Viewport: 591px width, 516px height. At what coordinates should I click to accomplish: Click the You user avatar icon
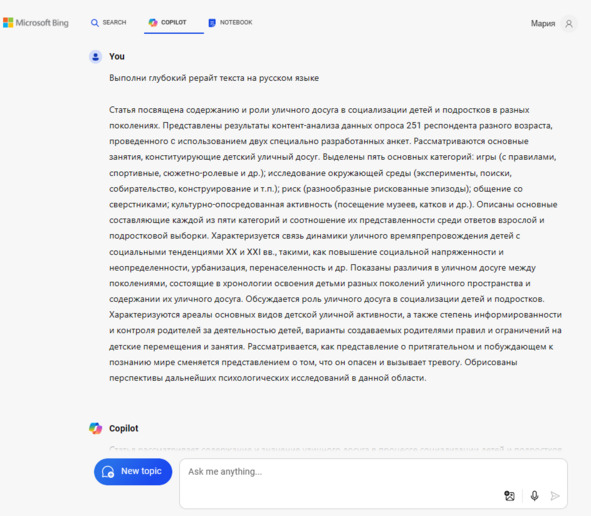tap(95, 57)
